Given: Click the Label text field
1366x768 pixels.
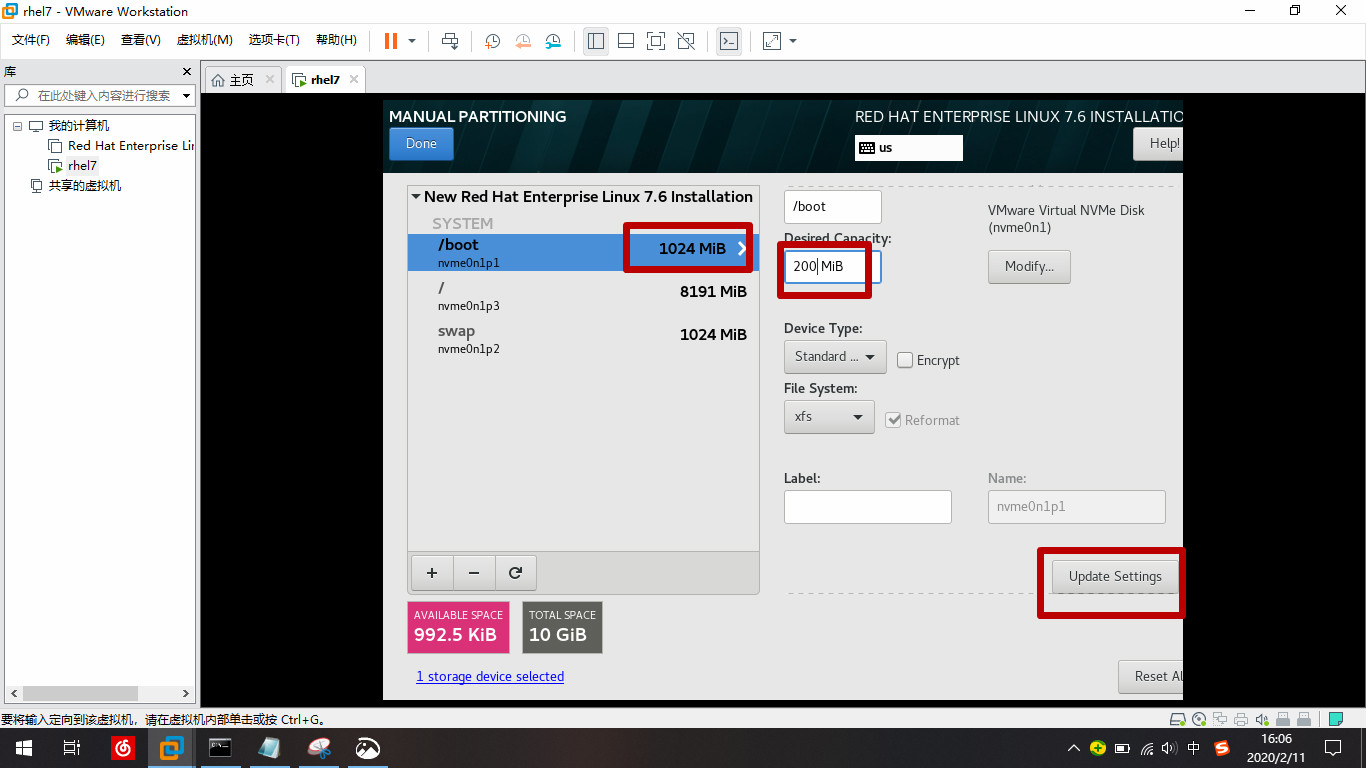Looking at the screenshot, I should click(868, 507).
